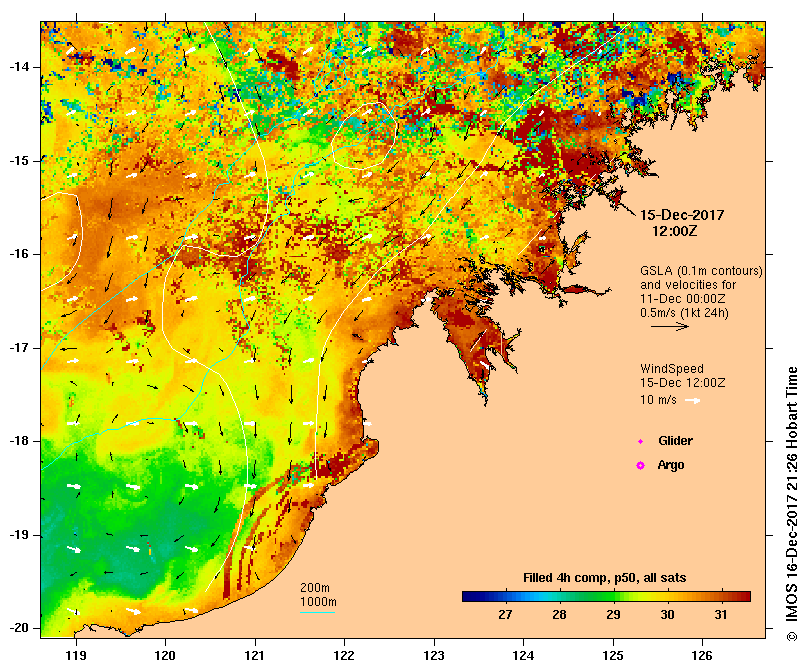Click the longitude axis label '126'
Screen dimensions: 809x672
pyautogui.click(x=702, y=656)
